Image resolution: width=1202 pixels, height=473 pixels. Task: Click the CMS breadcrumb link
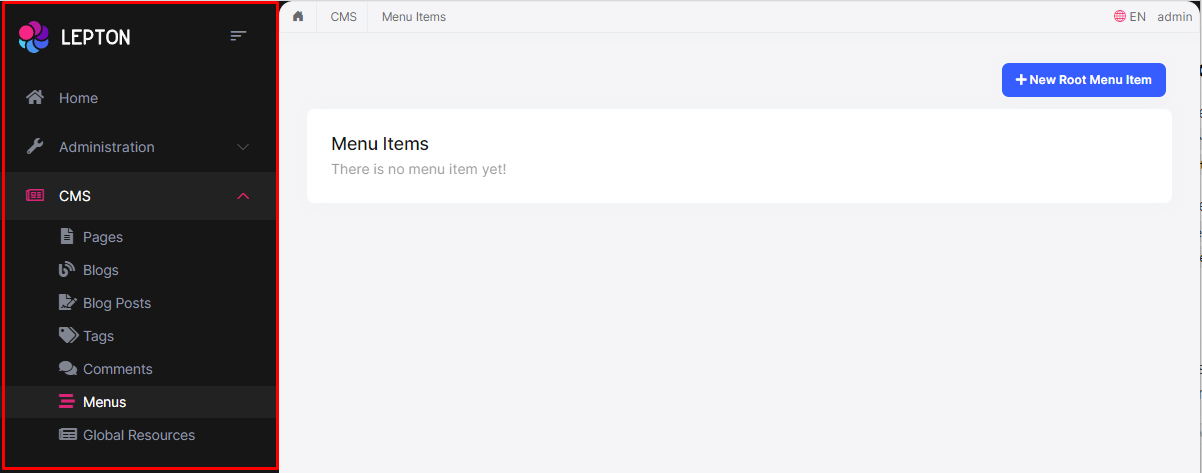tap(343, 17)
